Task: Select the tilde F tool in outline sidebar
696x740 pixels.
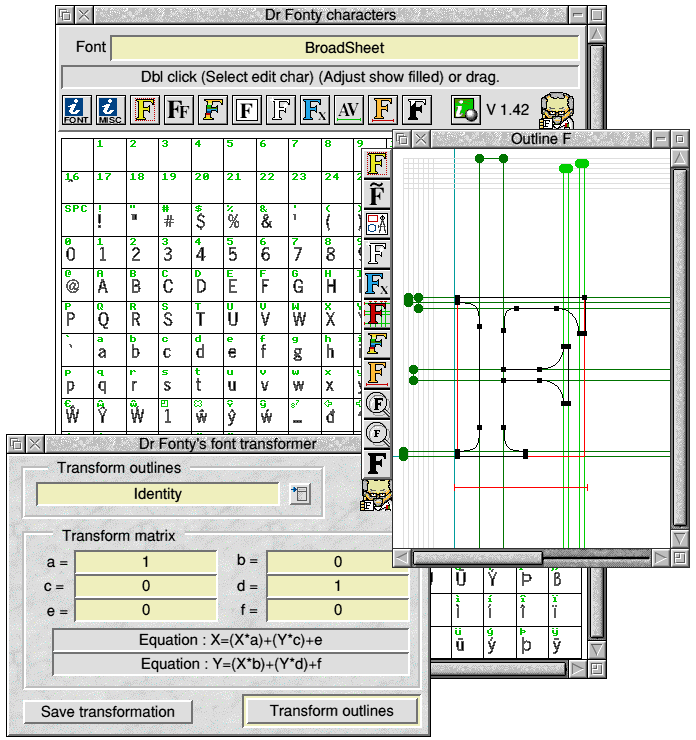Action: tap(377, 194)
